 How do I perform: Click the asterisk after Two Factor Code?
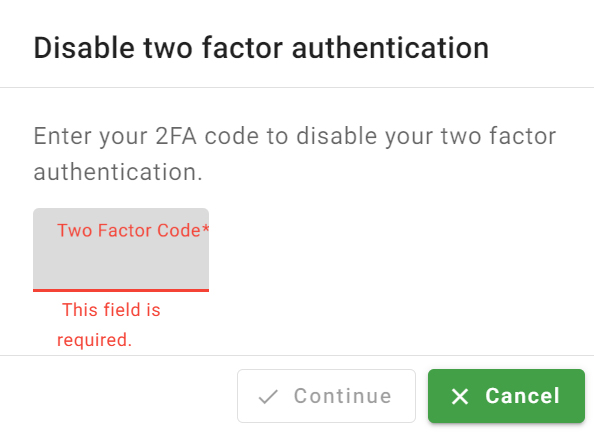(205, 228)
